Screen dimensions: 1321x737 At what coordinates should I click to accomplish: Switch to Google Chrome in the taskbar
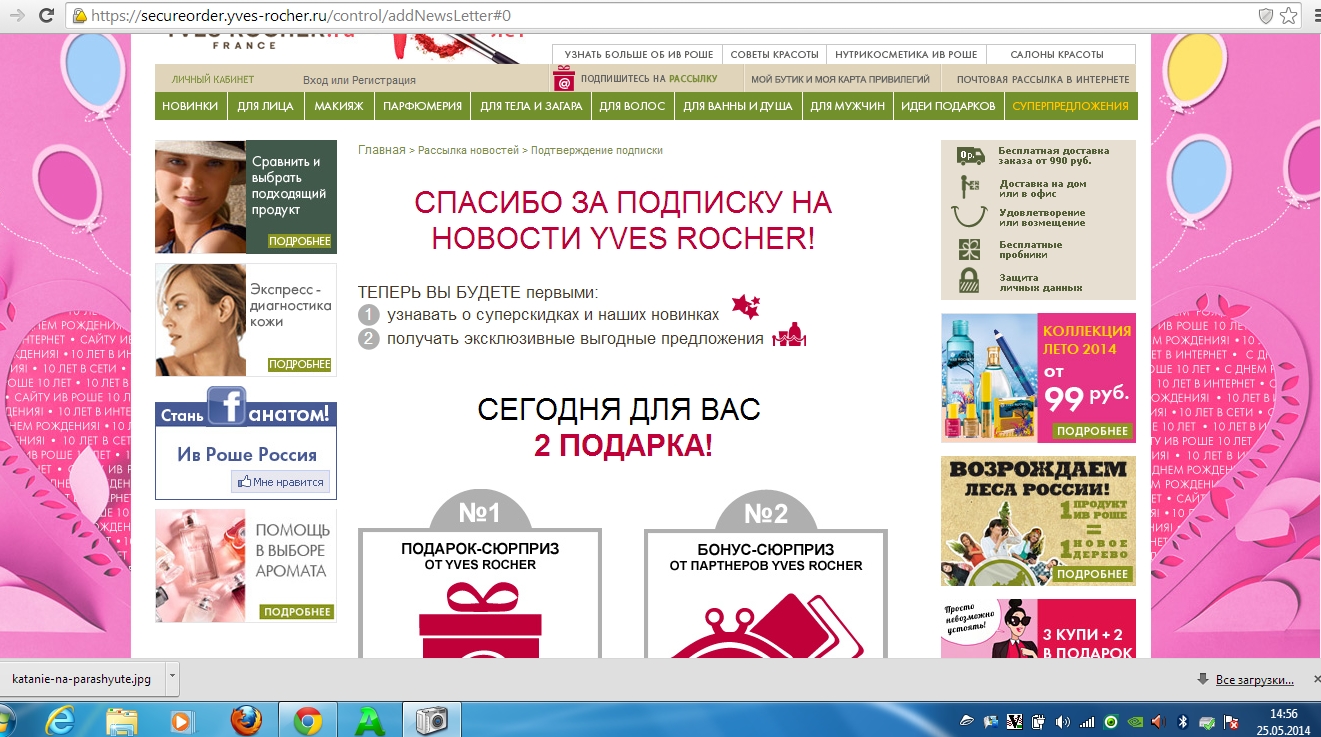coord(307,720)
